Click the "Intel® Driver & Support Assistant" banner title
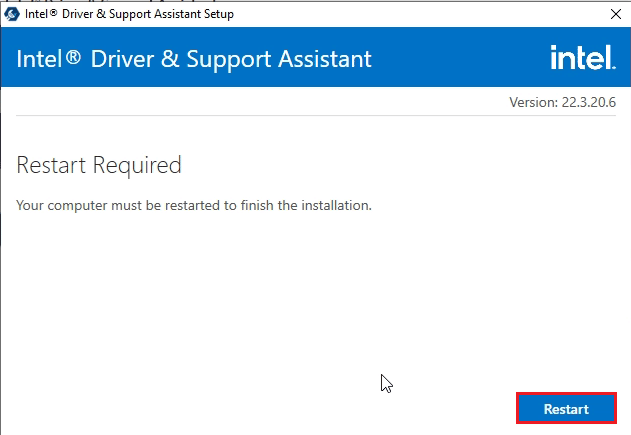The height and width of the screenshot is (435, 631). tap(194, 59)
